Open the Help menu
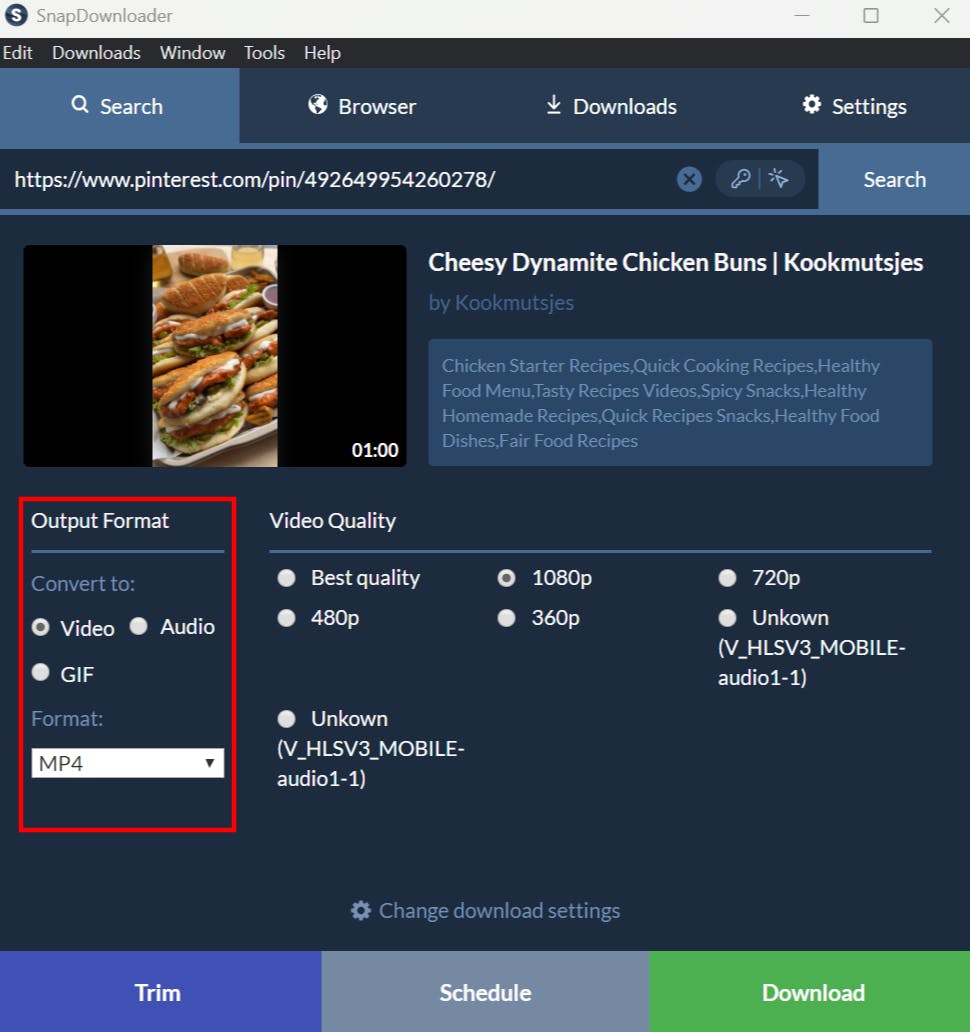Screen dimensions: 970x1032 pos(322,53)
